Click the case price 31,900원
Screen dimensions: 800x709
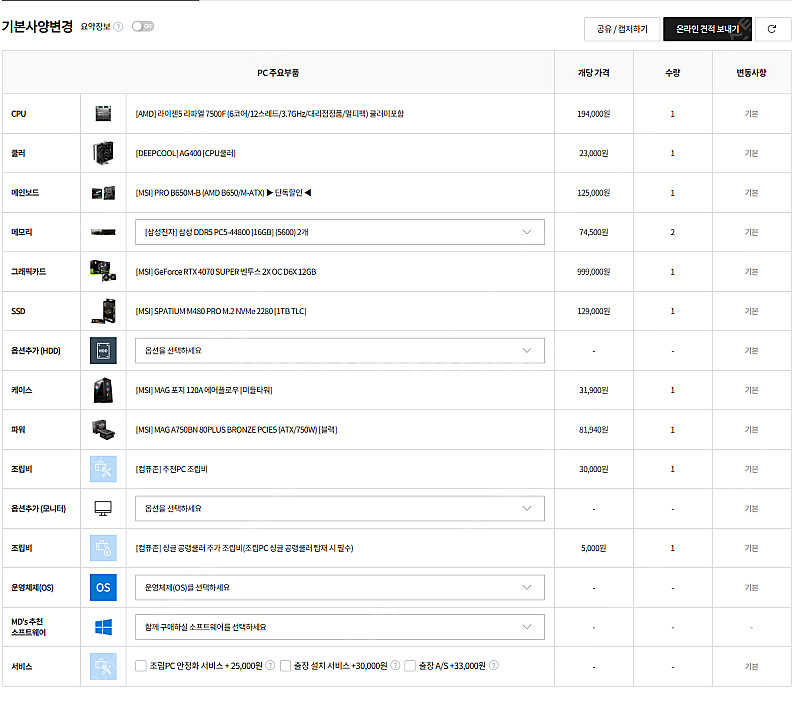[593, 390]
